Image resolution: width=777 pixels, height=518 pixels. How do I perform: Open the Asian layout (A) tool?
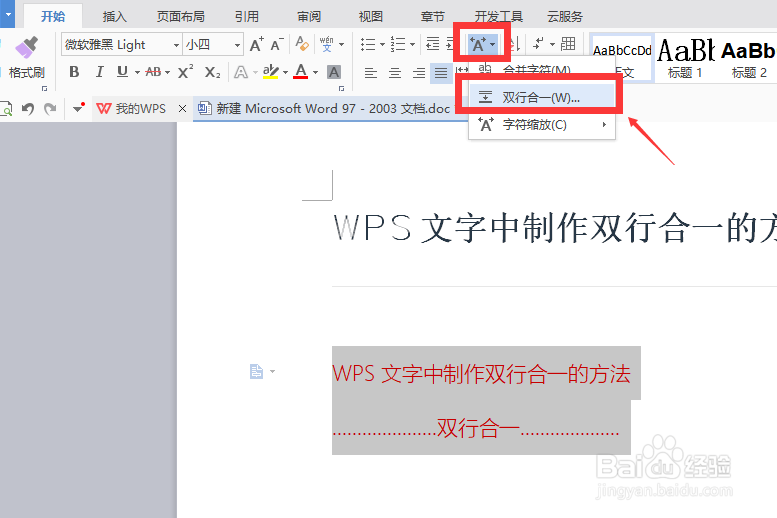(478, 44)
